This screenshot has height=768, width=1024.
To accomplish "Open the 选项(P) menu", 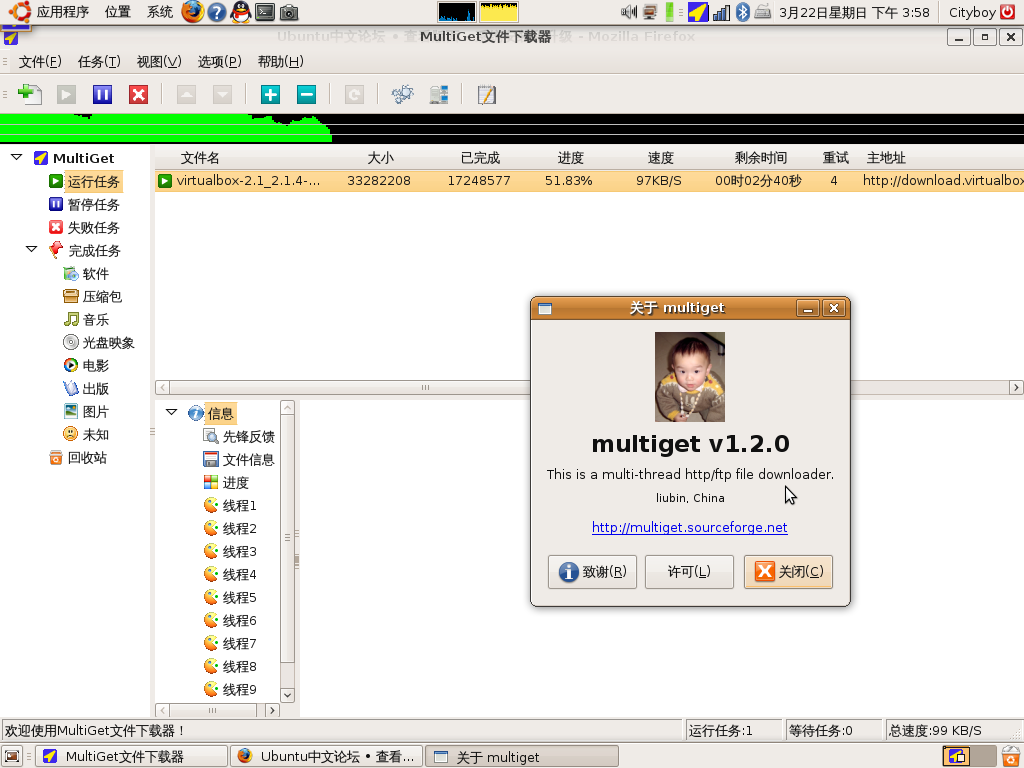I will [x=219, y=61].
